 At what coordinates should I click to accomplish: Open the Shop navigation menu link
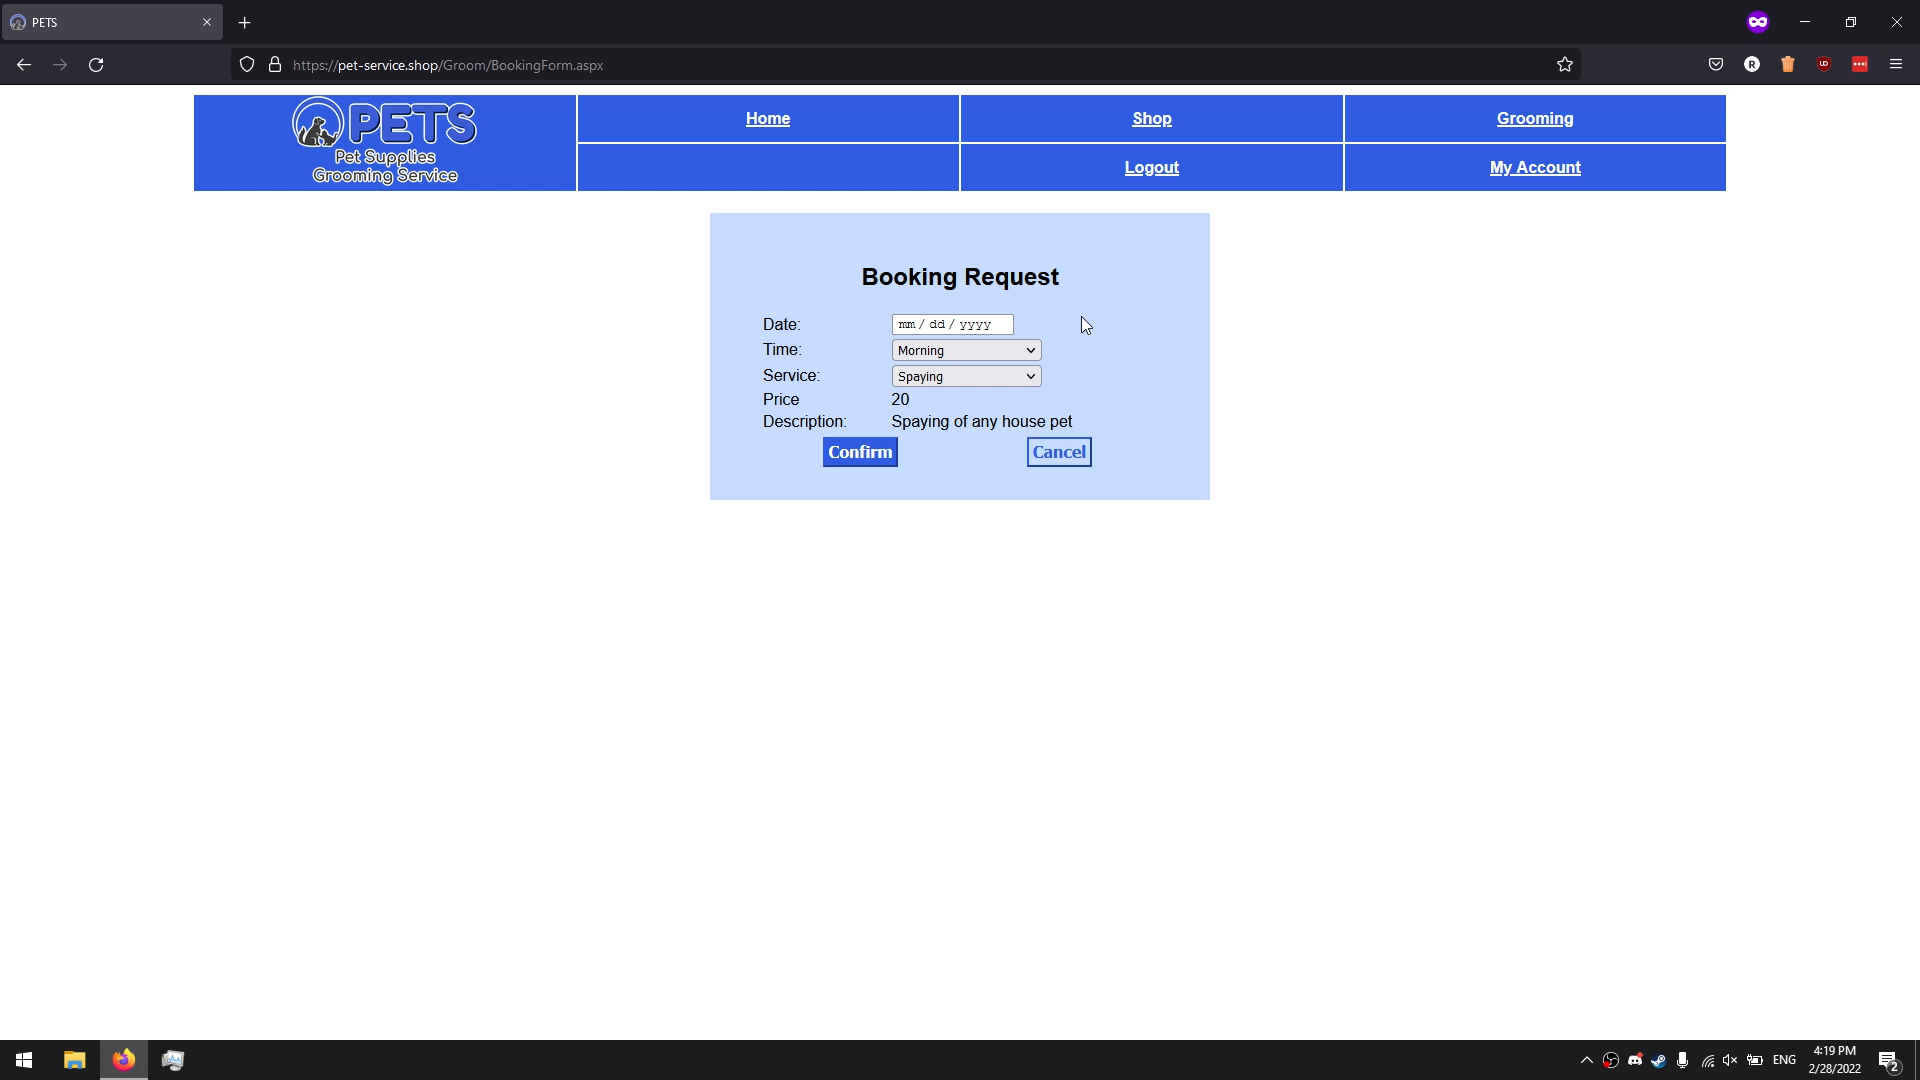(1151, 119)
